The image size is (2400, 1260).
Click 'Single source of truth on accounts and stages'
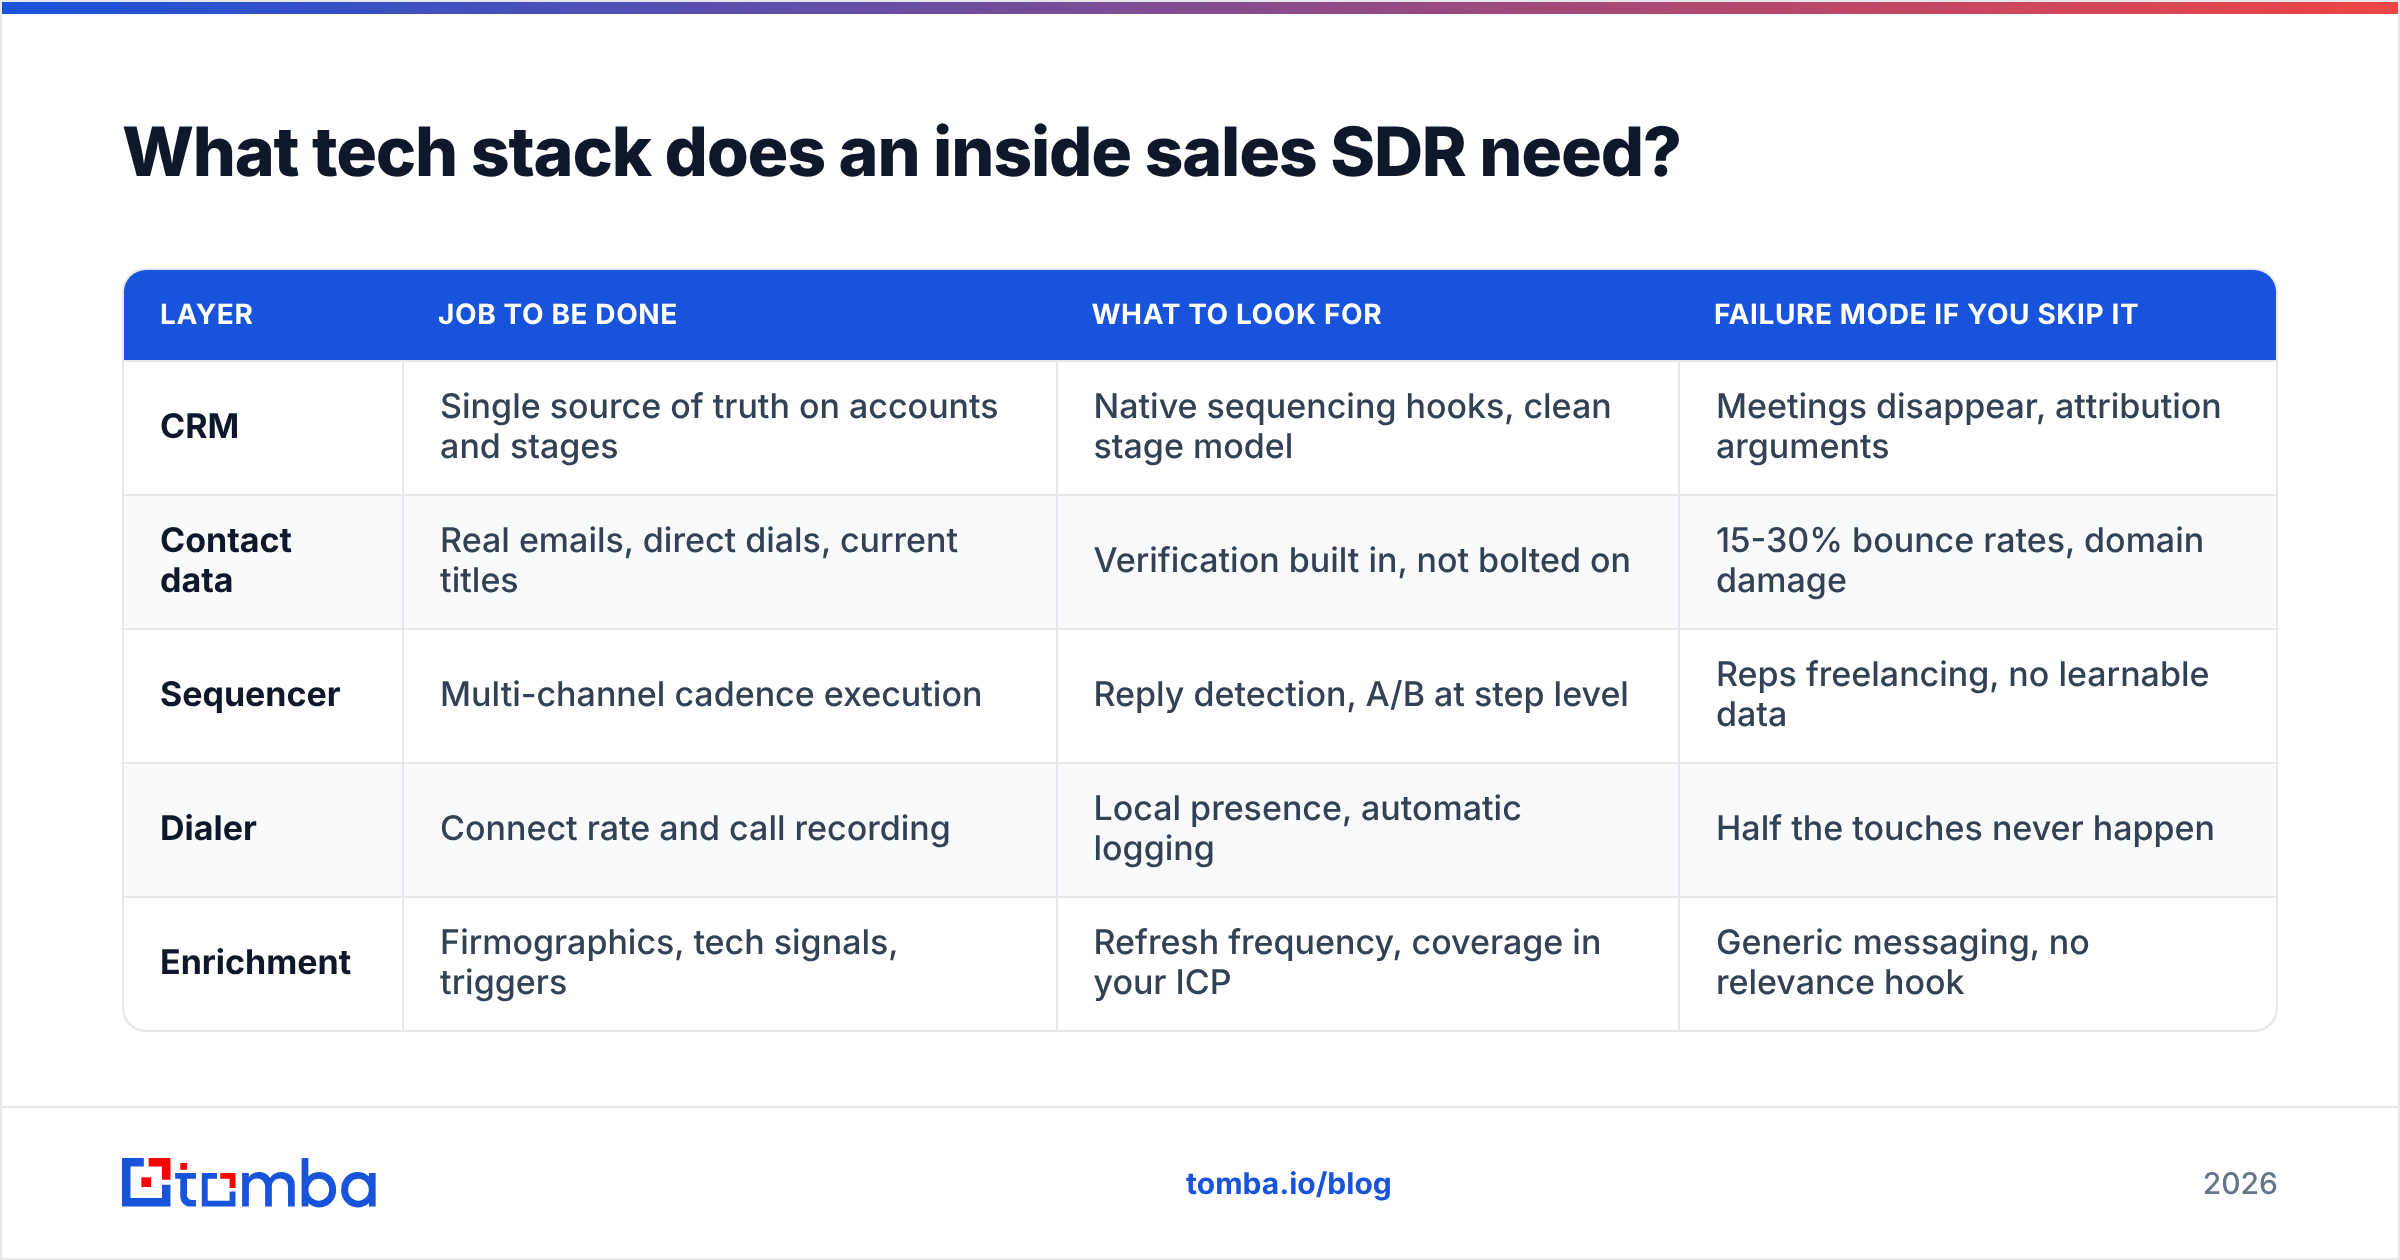point(719,427)
